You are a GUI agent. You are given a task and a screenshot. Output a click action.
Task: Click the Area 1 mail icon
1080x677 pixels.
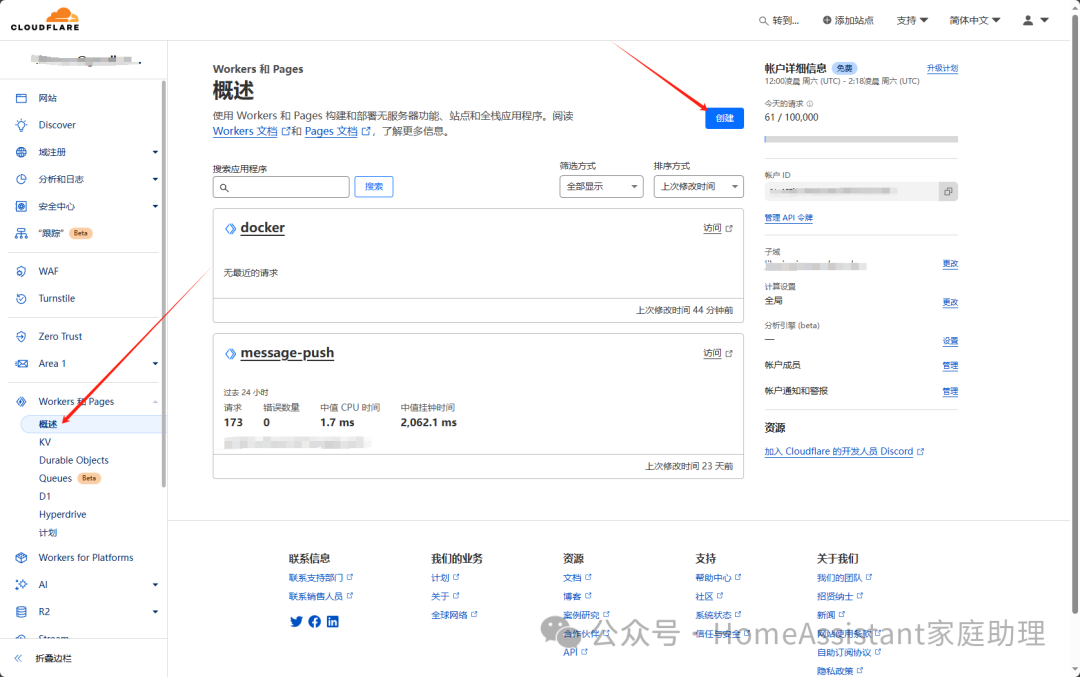click(x=21, y=364)
